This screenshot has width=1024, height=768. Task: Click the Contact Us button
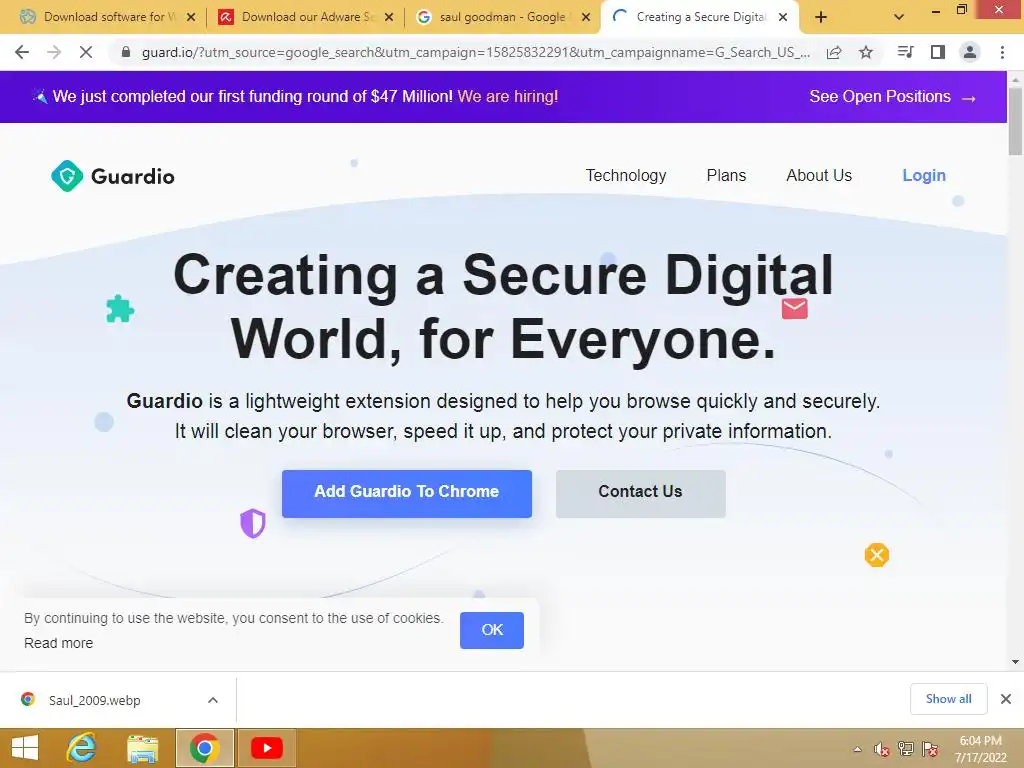coord(641,494)
